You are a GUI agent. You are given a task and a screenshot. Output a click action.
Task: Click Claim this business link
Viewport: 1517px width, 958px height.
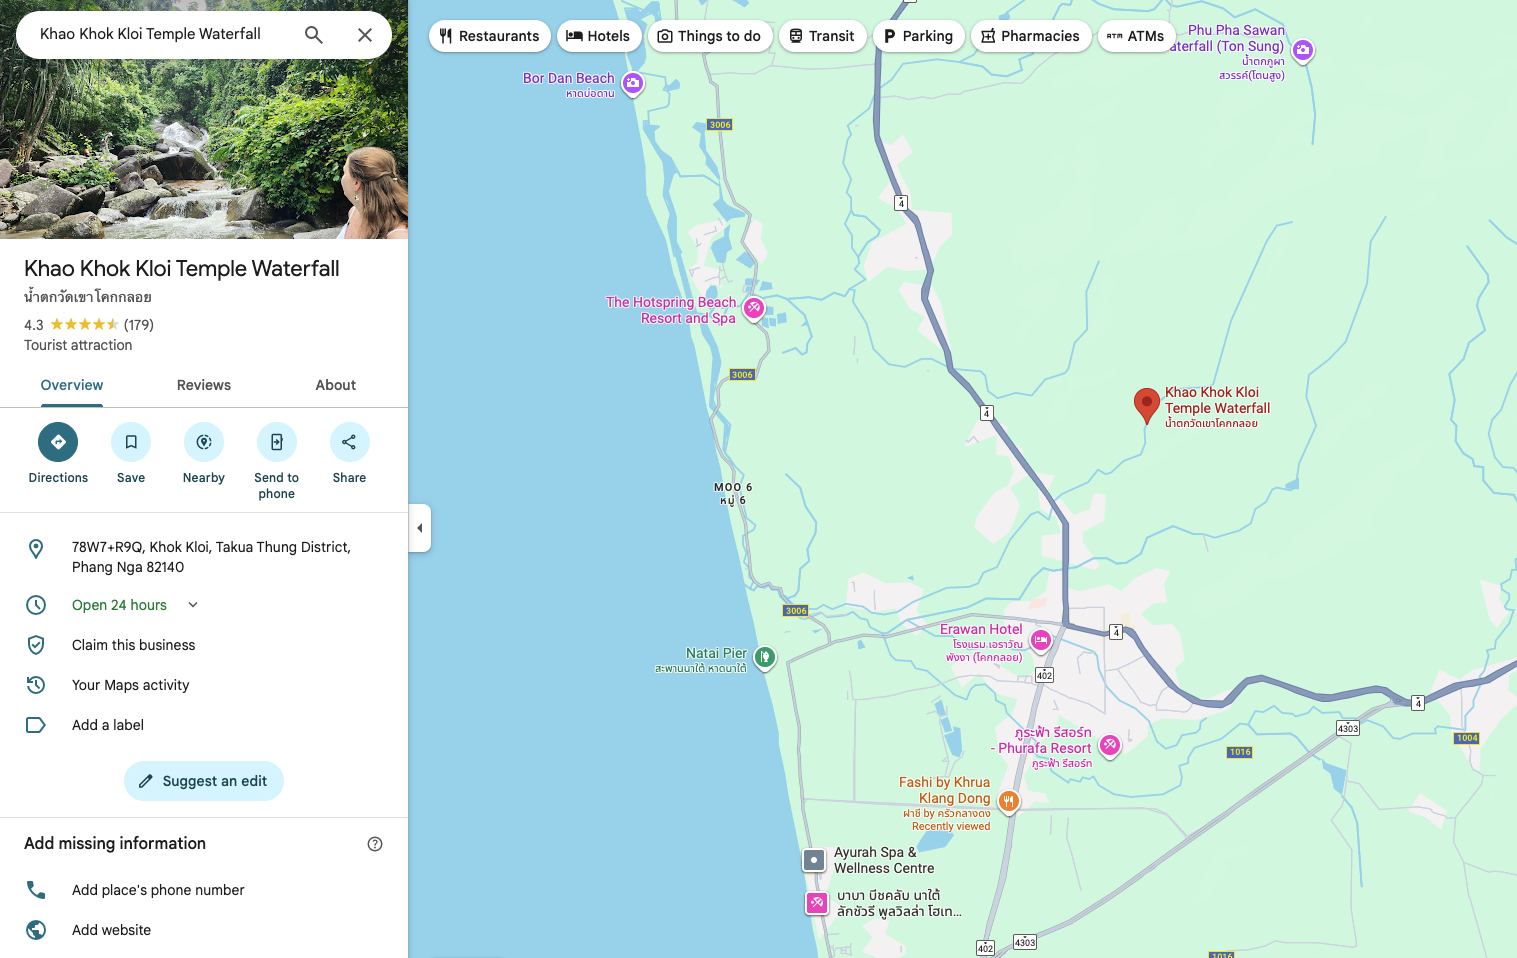(134, 645)
